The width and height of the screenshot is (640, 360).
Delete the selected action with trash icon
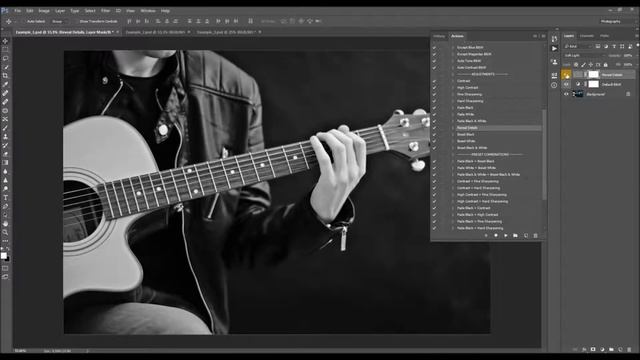pos(536,236)
